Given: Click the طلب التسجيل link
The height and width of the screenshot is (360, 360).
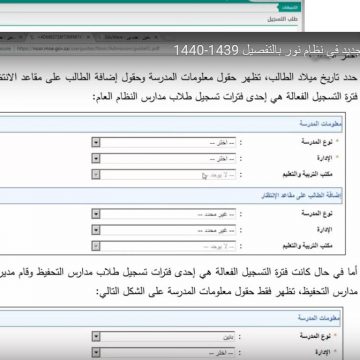Looking at the screenshot, I should (x=282, y=19).
